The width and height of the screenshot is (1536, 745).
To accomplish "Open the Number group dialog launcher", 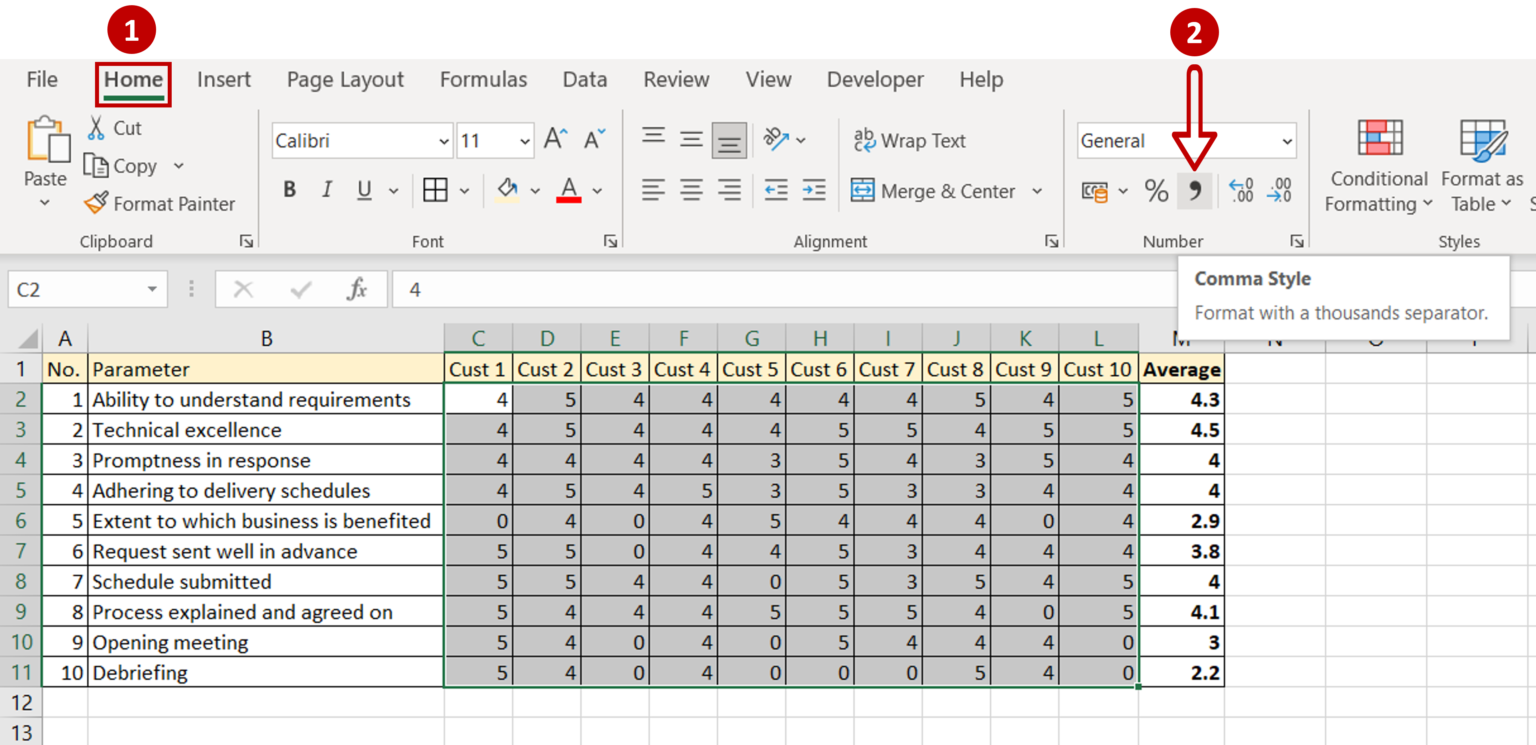I will click(1296, 241).
